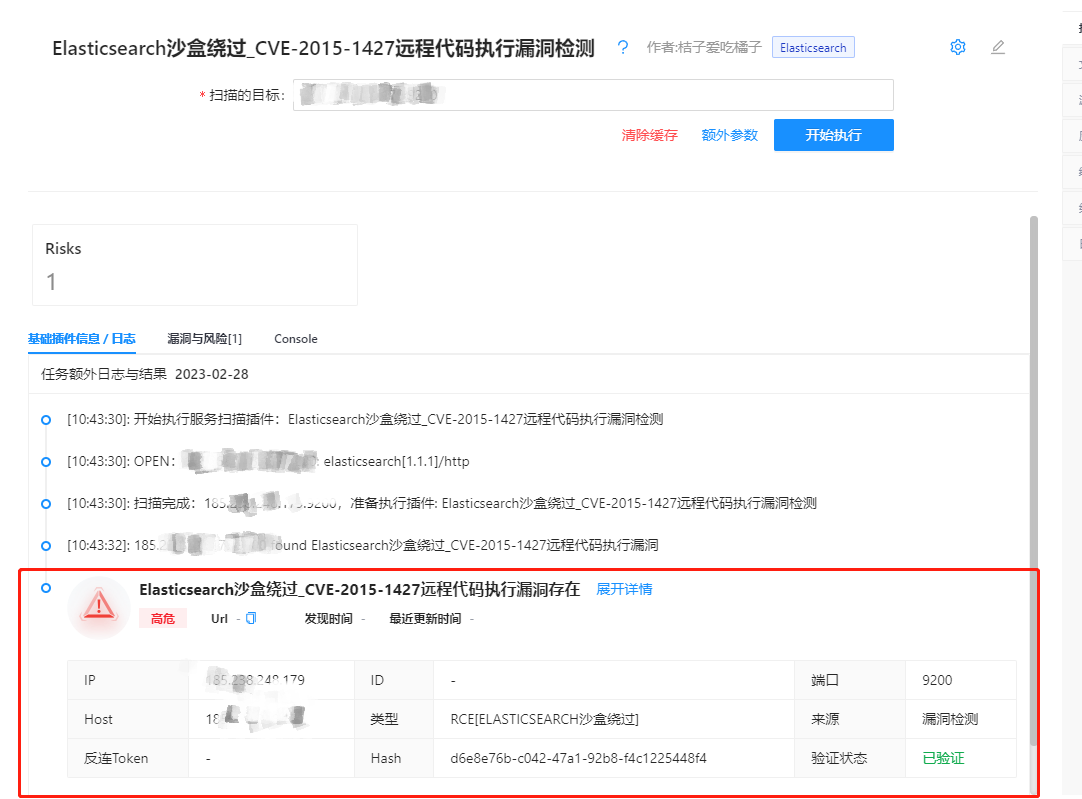1082x799 pixels.
Task: Click the 任务额外日志与结果 2023-02-28 header
Action: (x=145, y=374)
